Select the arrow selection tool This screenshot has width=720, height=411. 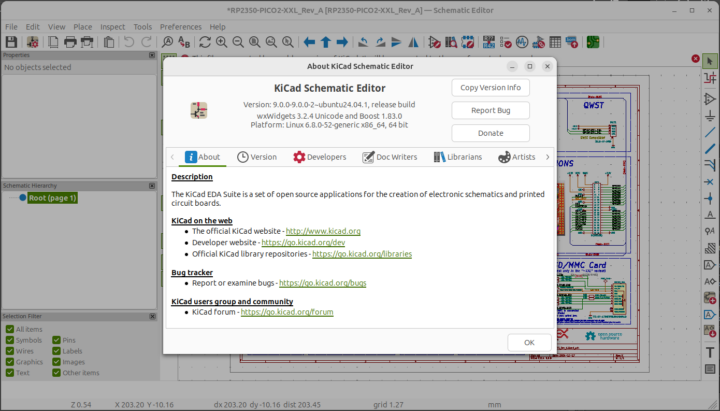[x=709, y=61]
